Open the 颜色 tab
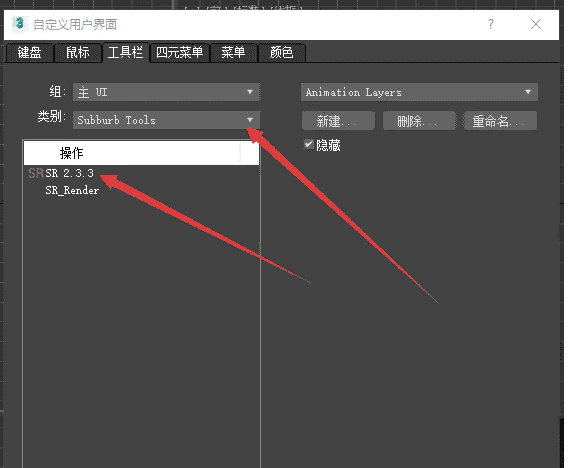Screen dimensions: 568x468 (x=281, y=53)
